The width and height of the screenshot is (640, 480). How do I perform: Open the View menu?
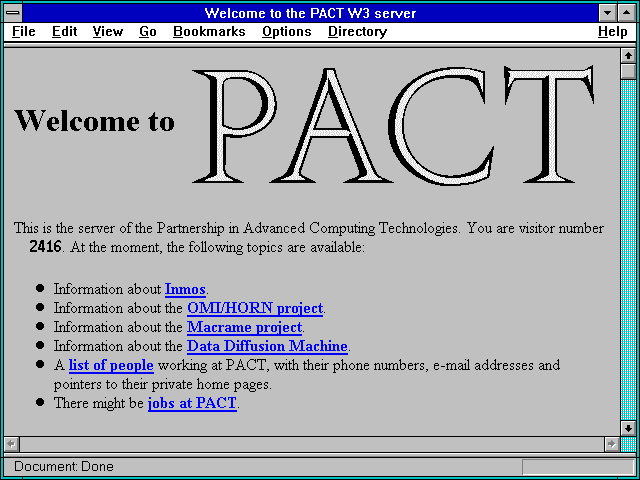(107, 31)
